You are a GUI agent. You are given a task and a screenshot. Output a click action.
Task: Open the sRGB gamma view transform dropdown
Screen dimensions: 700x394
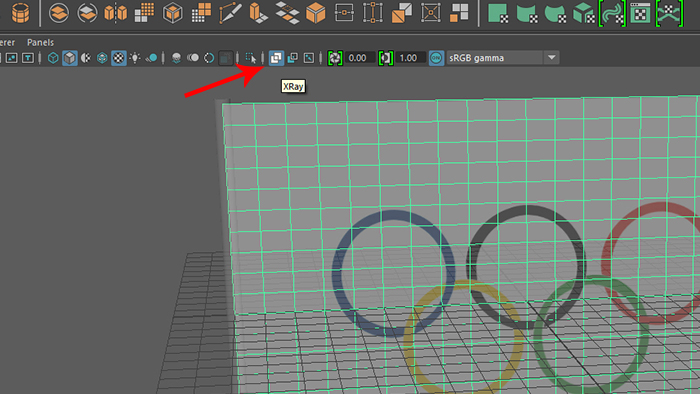502,58
